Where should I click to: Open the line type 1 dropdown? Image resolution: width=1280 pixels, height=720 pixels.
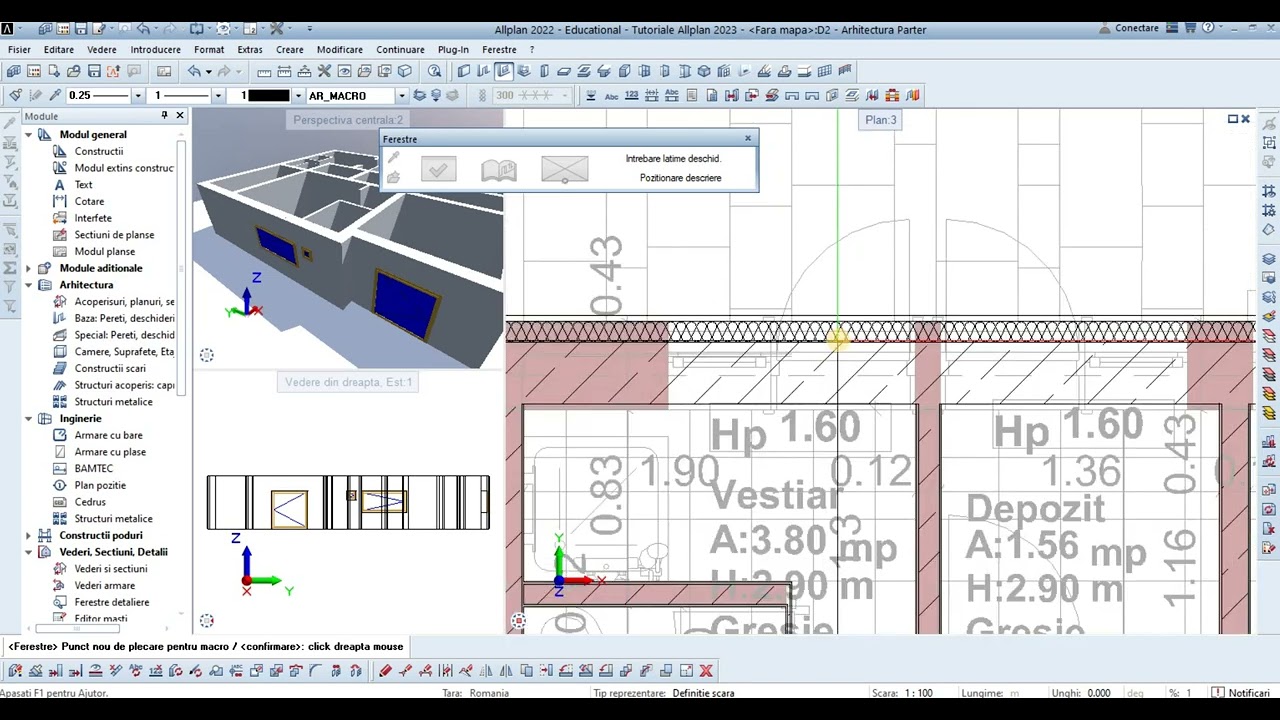point(217,95)
